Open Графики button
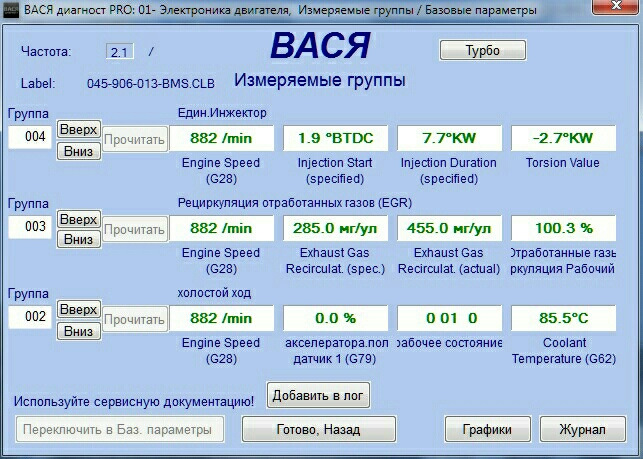Screen dimensions: 643x459 (x=487, y=429)
